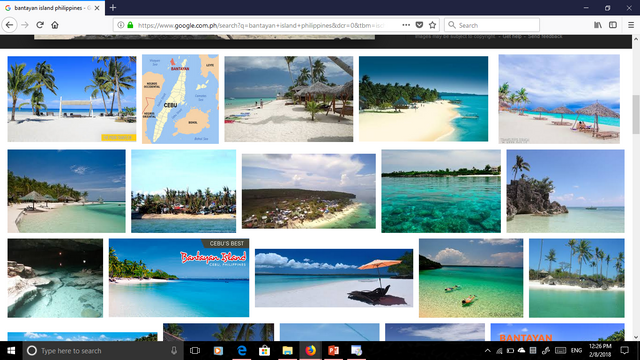Open the tall palms lagoon image

pyautogui.click(x=577, y=278)
